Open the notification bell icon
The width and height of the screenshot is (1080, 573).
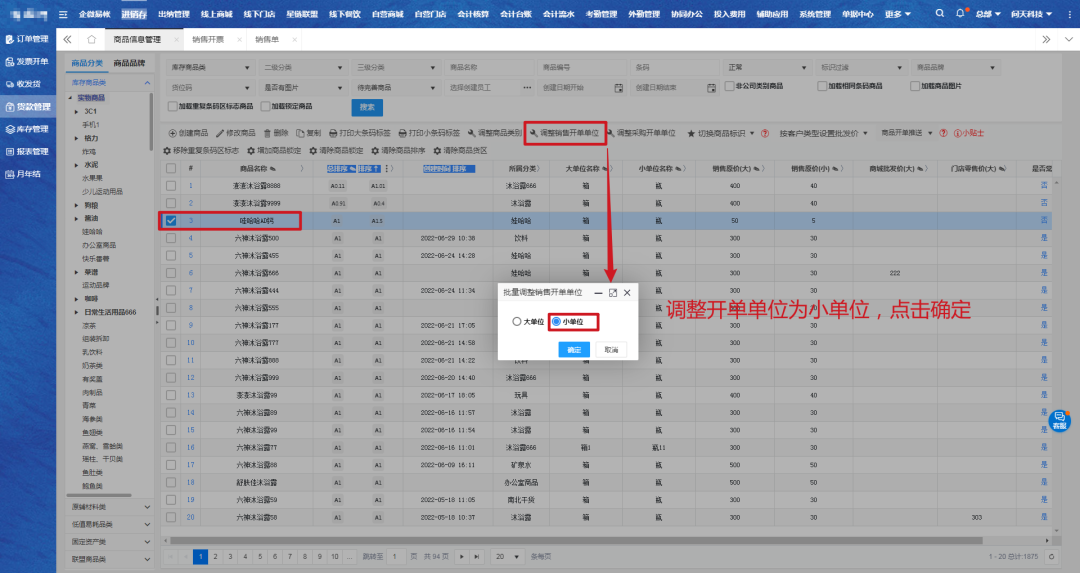click(961, 14)
